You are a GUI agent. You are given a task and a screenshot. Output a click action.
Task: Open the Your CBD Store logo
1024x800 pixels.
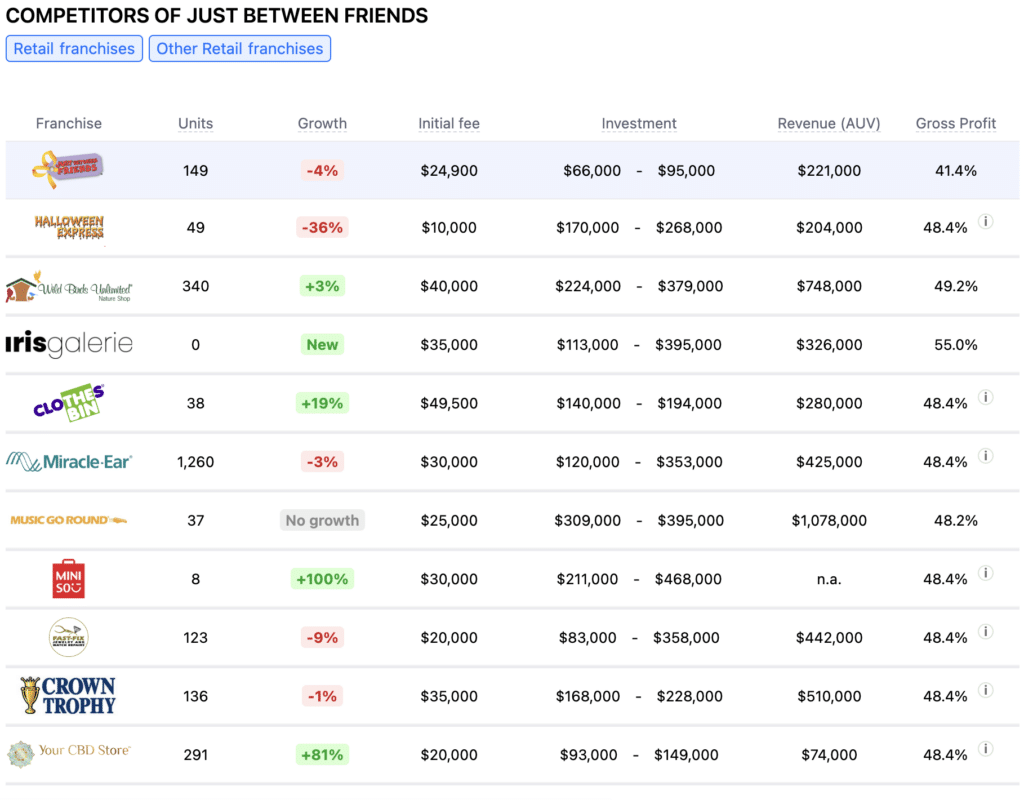click(69, 754)
